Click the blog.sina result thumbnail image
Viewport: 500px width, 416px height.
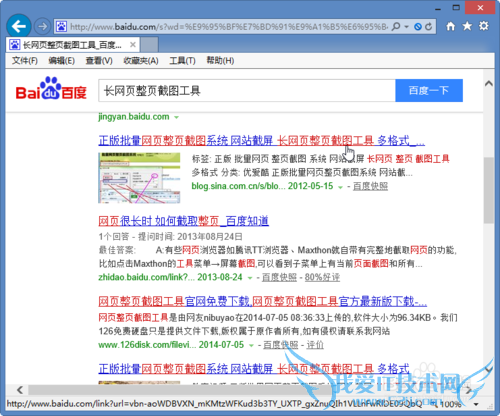[x=139, y=178]
